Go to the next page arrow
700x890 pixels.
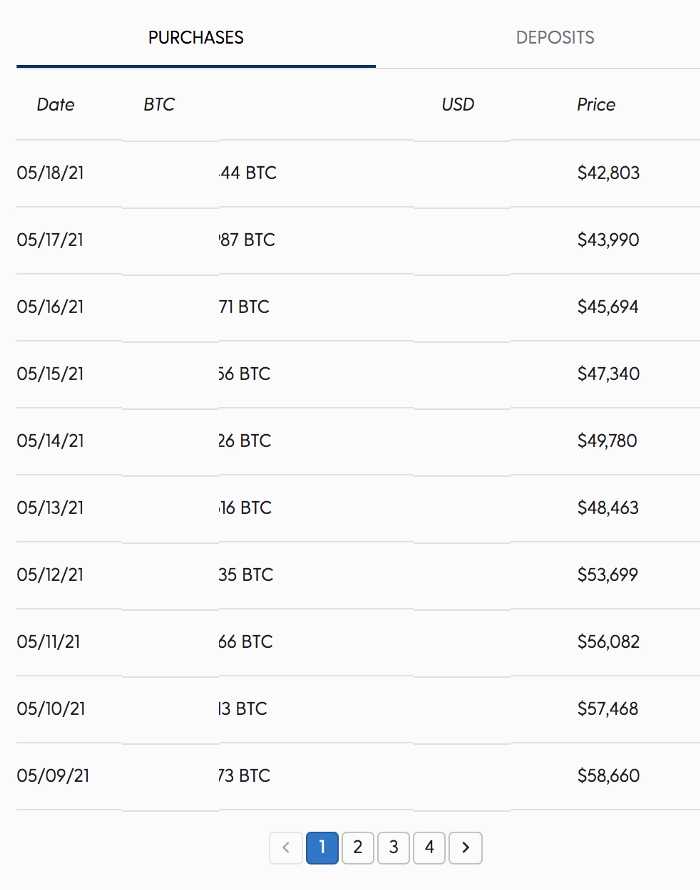tap(465, 848)
